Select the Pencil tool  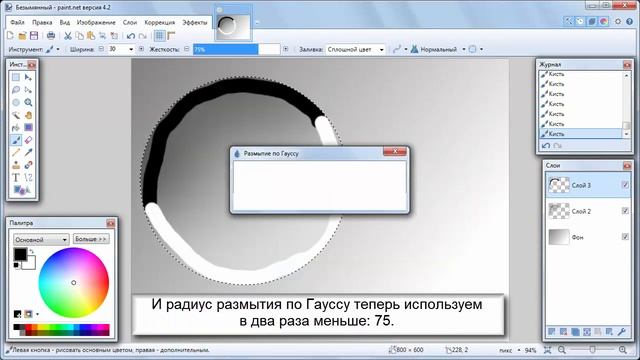[16, 153]
